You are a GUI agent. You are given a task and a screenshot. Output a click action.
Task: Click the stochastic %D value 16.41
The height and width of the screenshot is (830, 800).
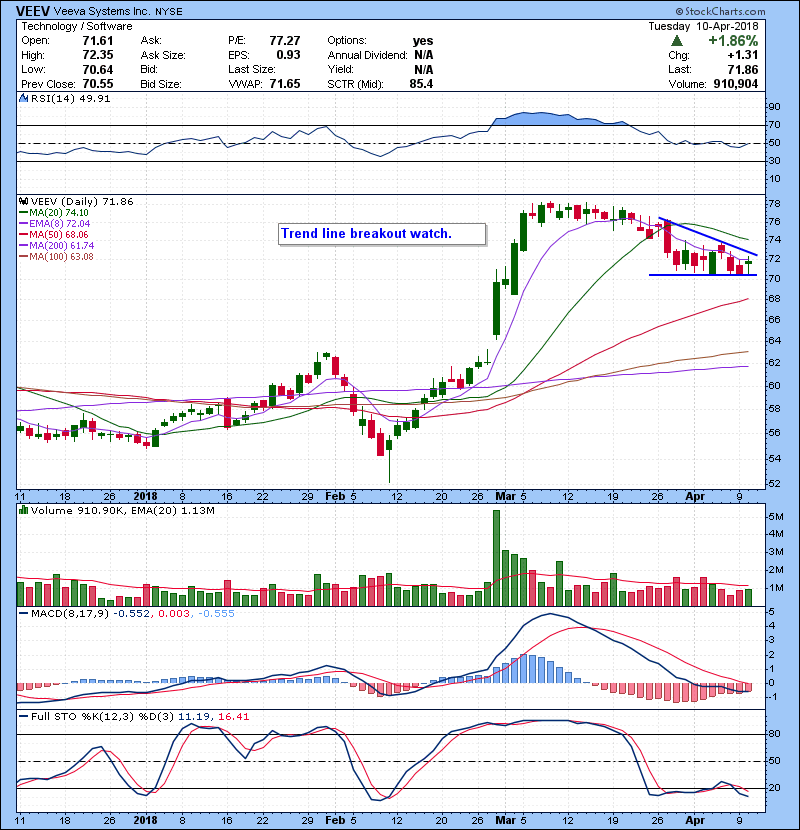pyautogui.click(x=233, y=716)
